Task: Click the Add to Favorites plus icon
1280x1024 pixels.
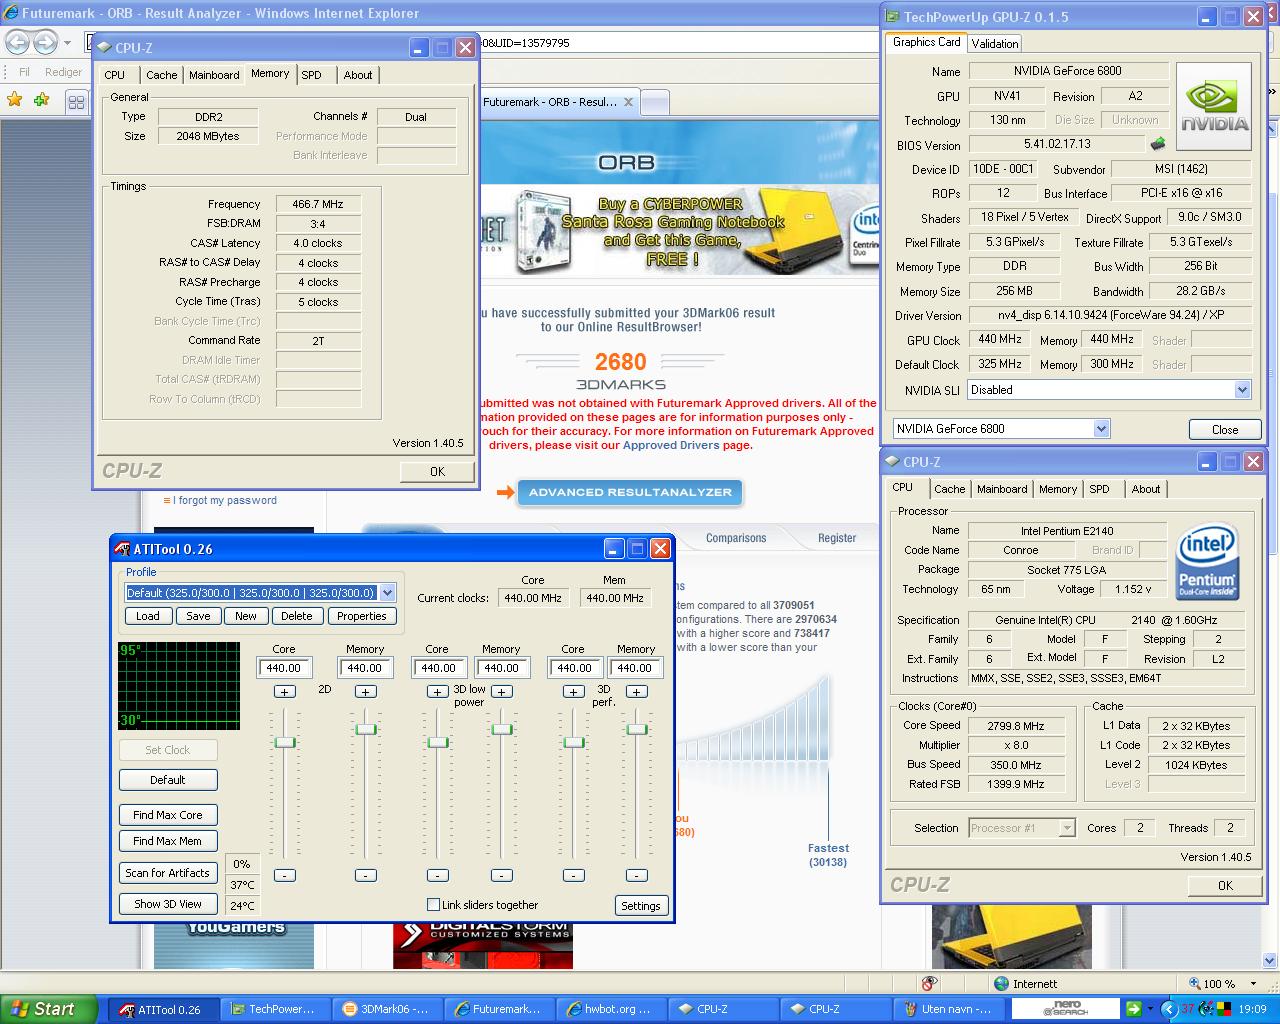Action: click(41, 100)
